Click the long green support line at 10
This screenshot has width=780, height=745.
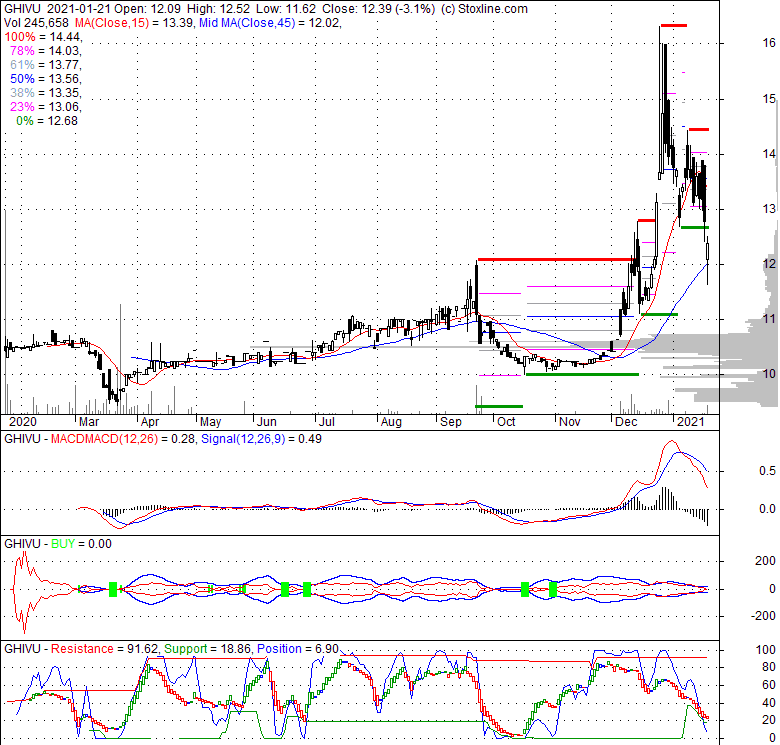582,374
